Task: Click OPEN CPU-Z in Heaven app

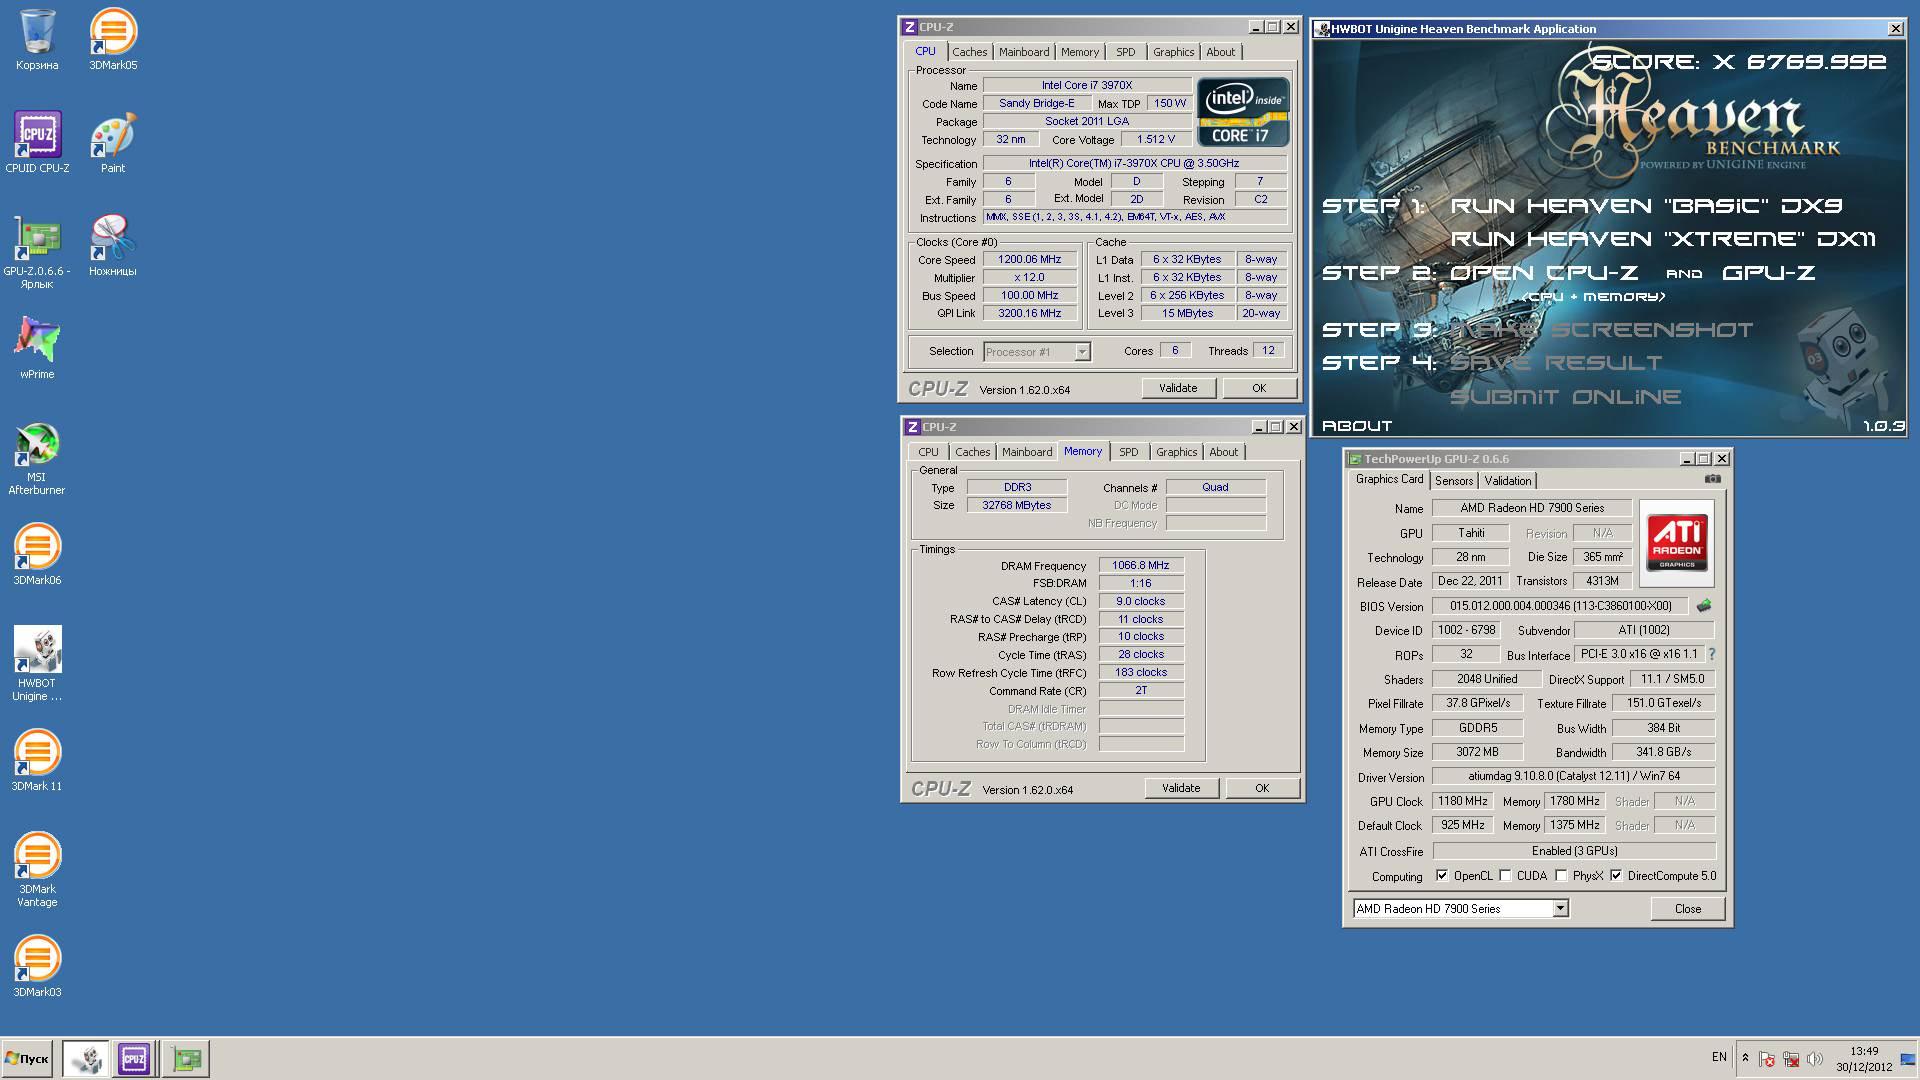Action: click(1544, 273)
